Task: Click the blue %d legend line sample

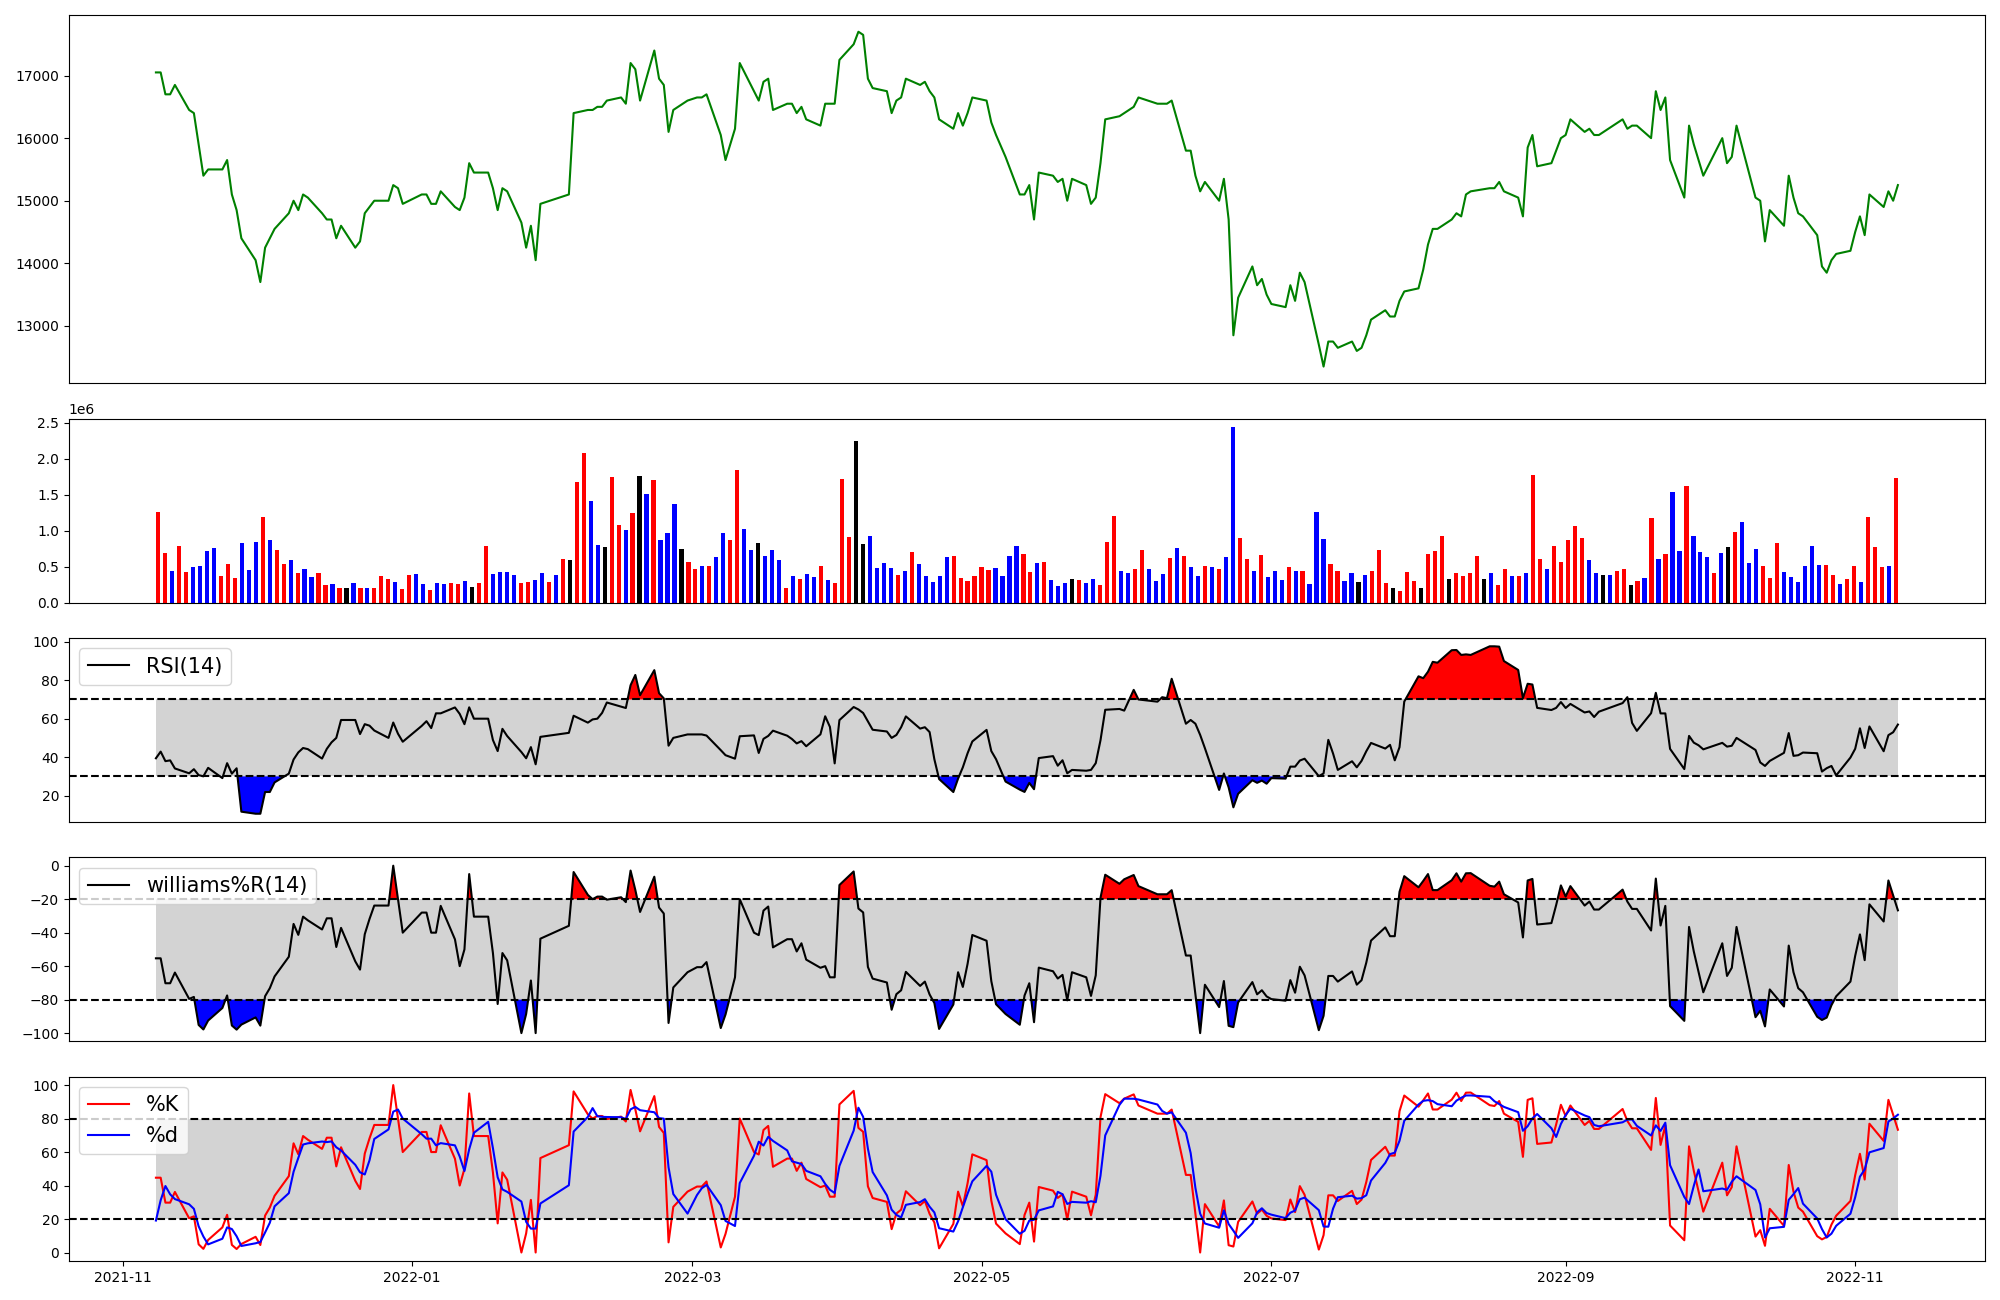Action: pos(109,1135)
